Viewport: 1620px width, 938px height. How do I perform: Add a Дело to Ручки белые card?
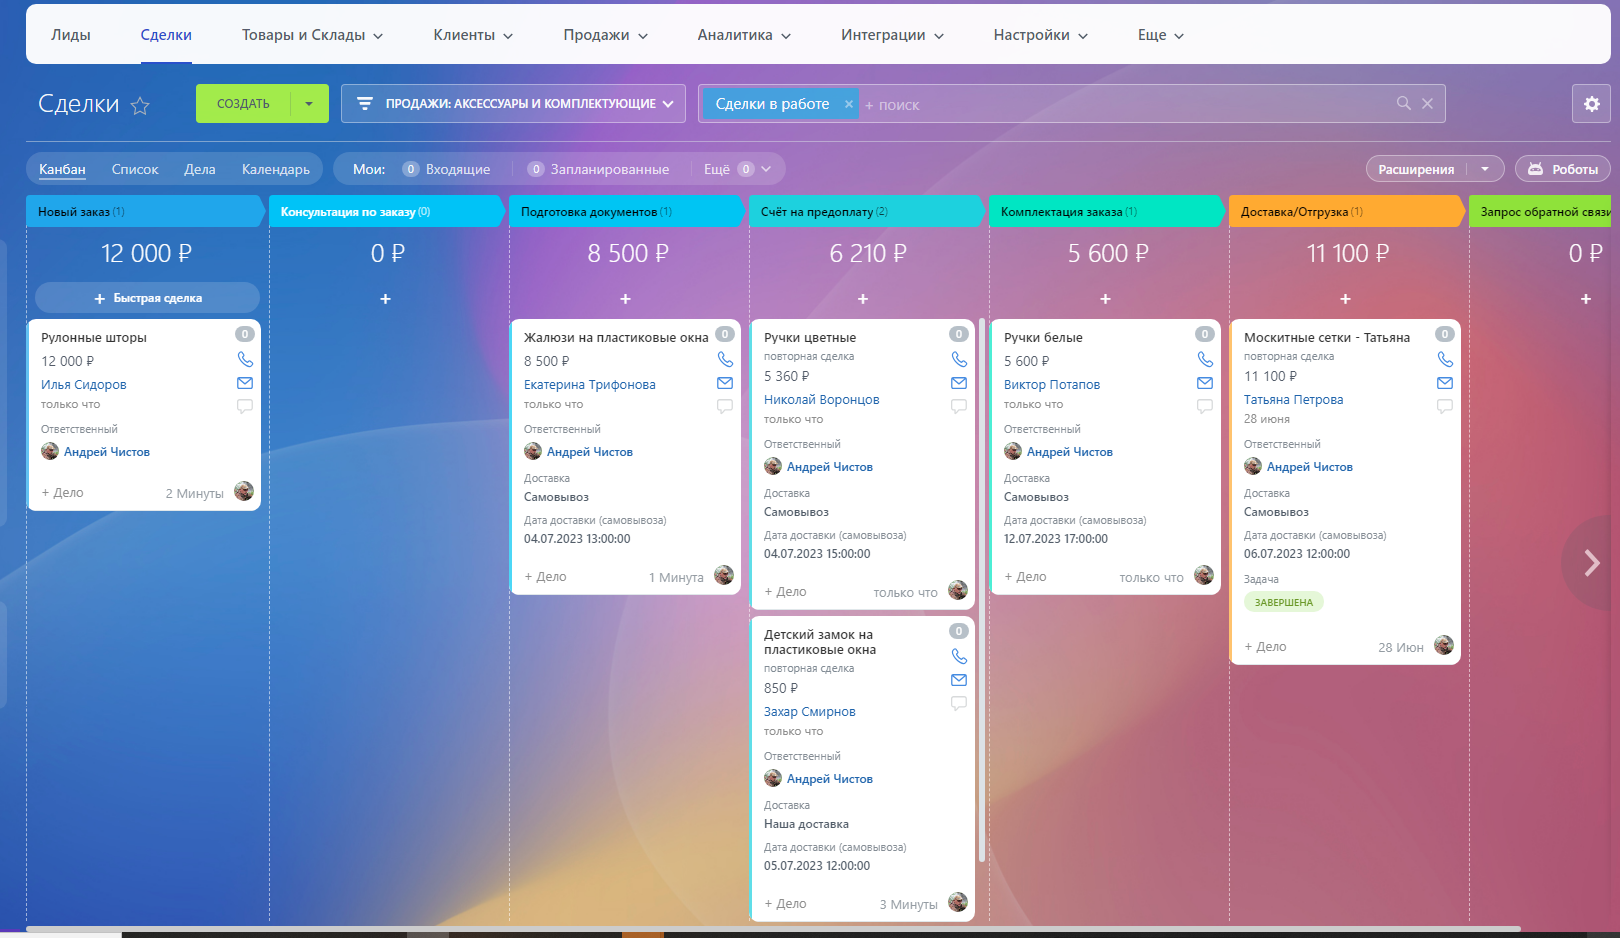(x=1025, y=577)
